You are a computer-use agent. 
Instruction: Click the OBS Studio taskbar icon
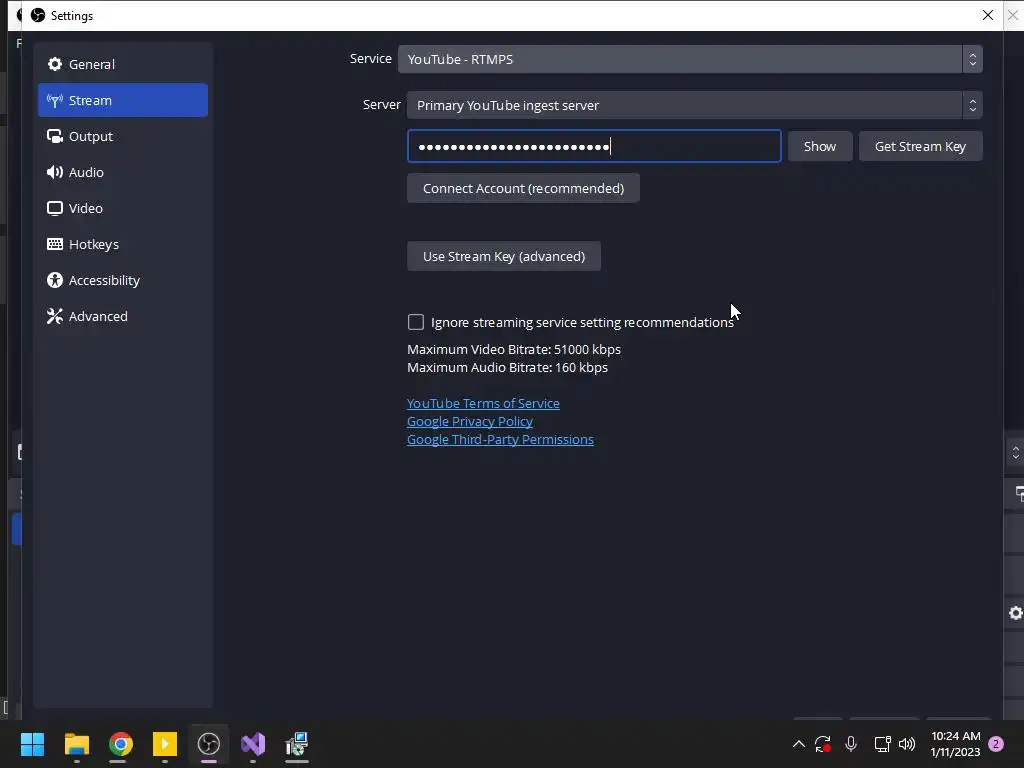209,744
